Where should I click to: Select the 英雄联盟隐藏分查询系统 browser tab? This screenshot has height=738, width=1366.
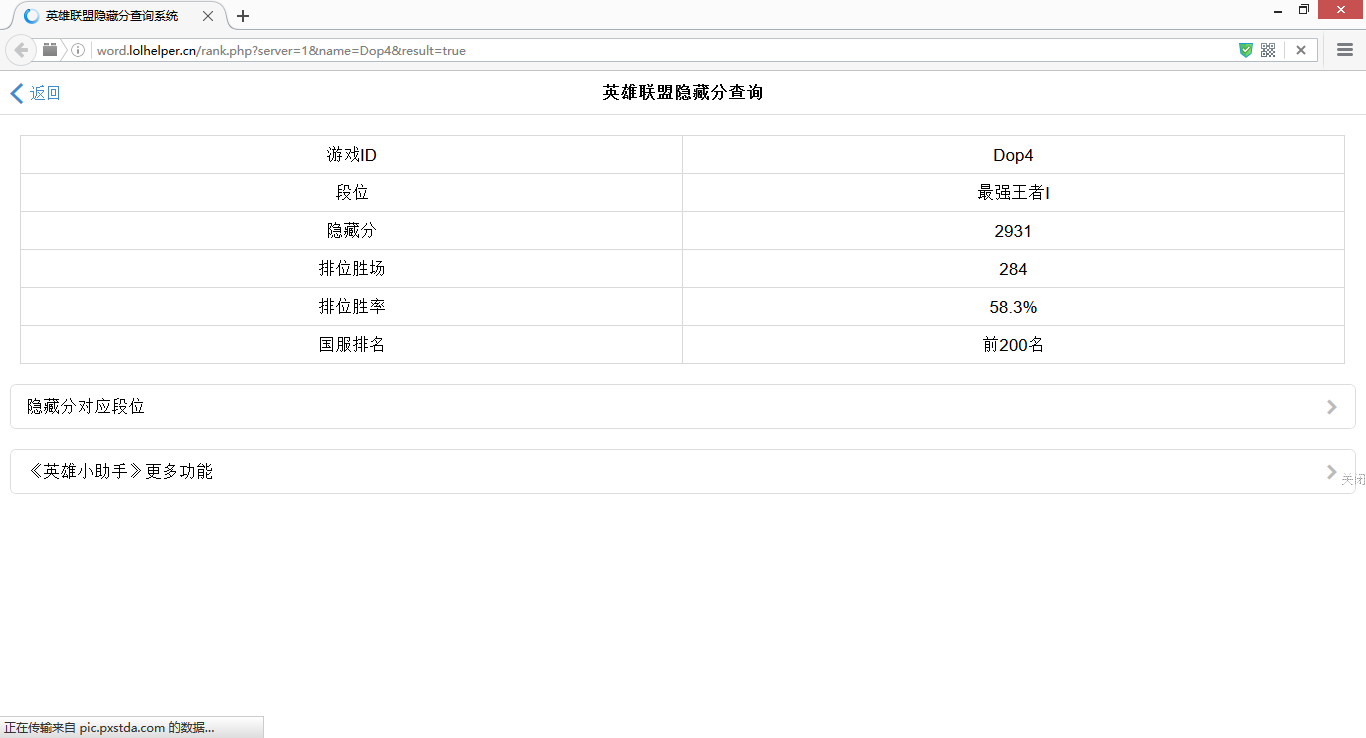[x=118, y=16]
